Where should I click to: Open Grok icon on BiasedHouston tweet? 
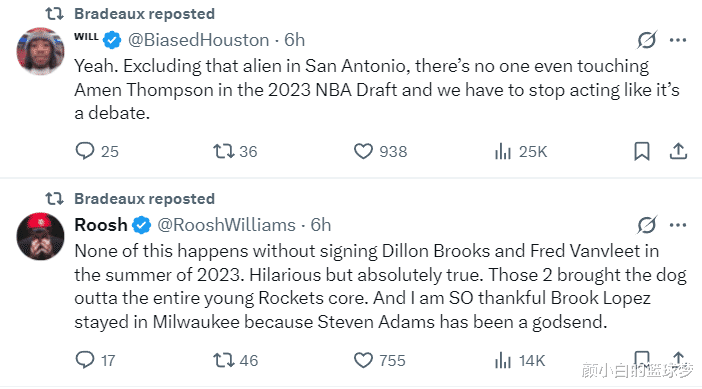(x=647, y=40)
